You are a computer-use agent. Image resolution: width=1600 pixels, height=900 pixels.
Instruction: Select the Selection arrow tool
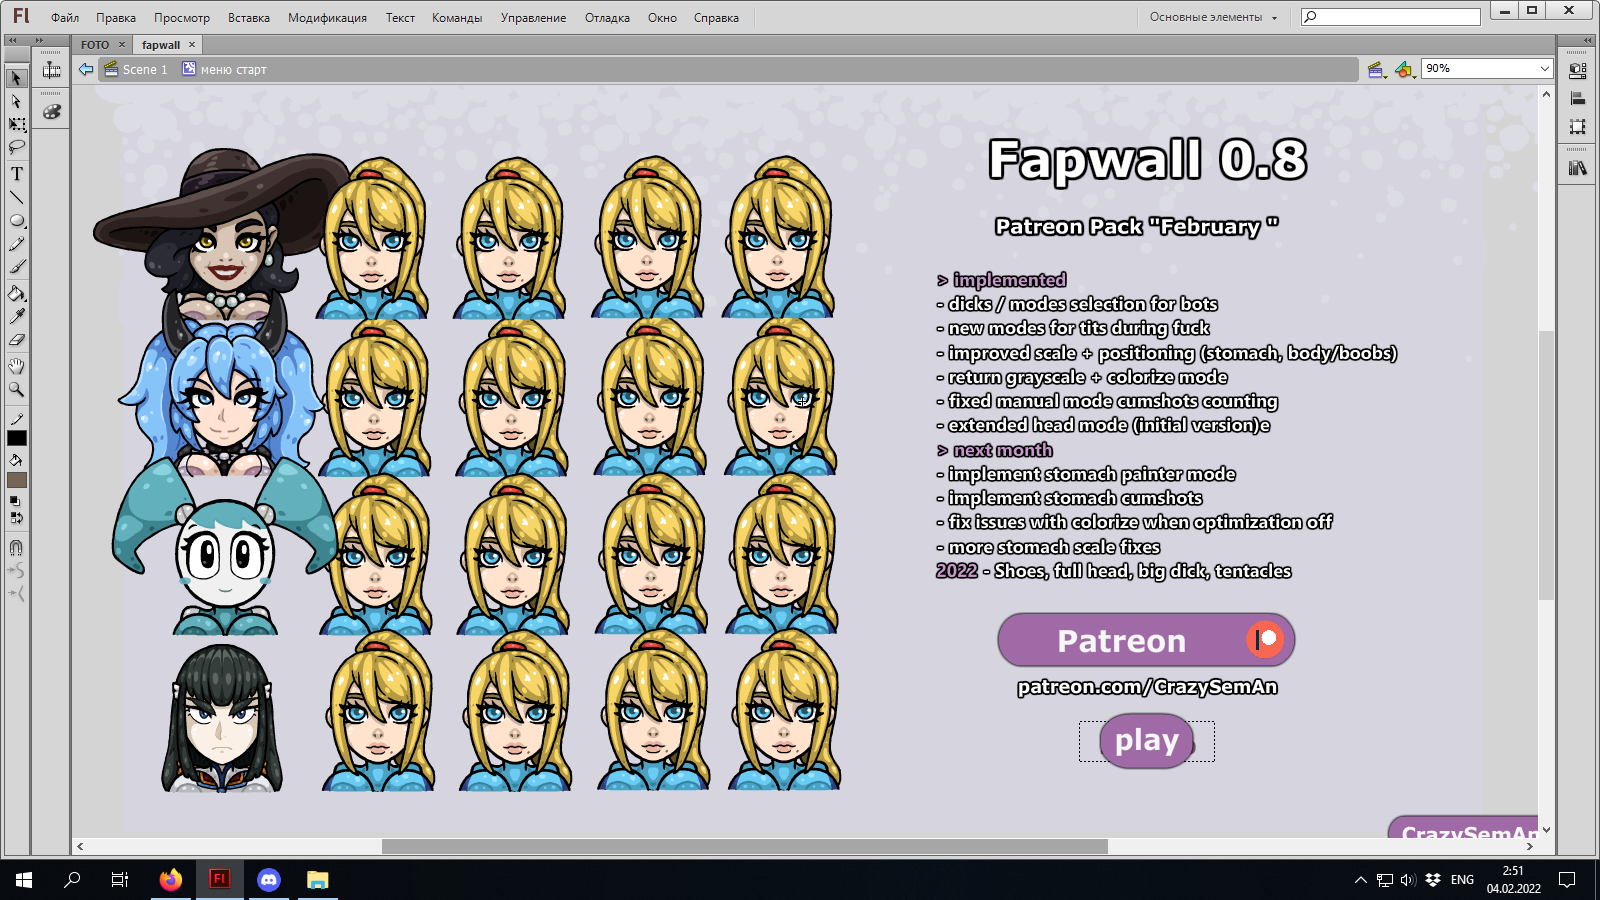[x=17, y=78]
